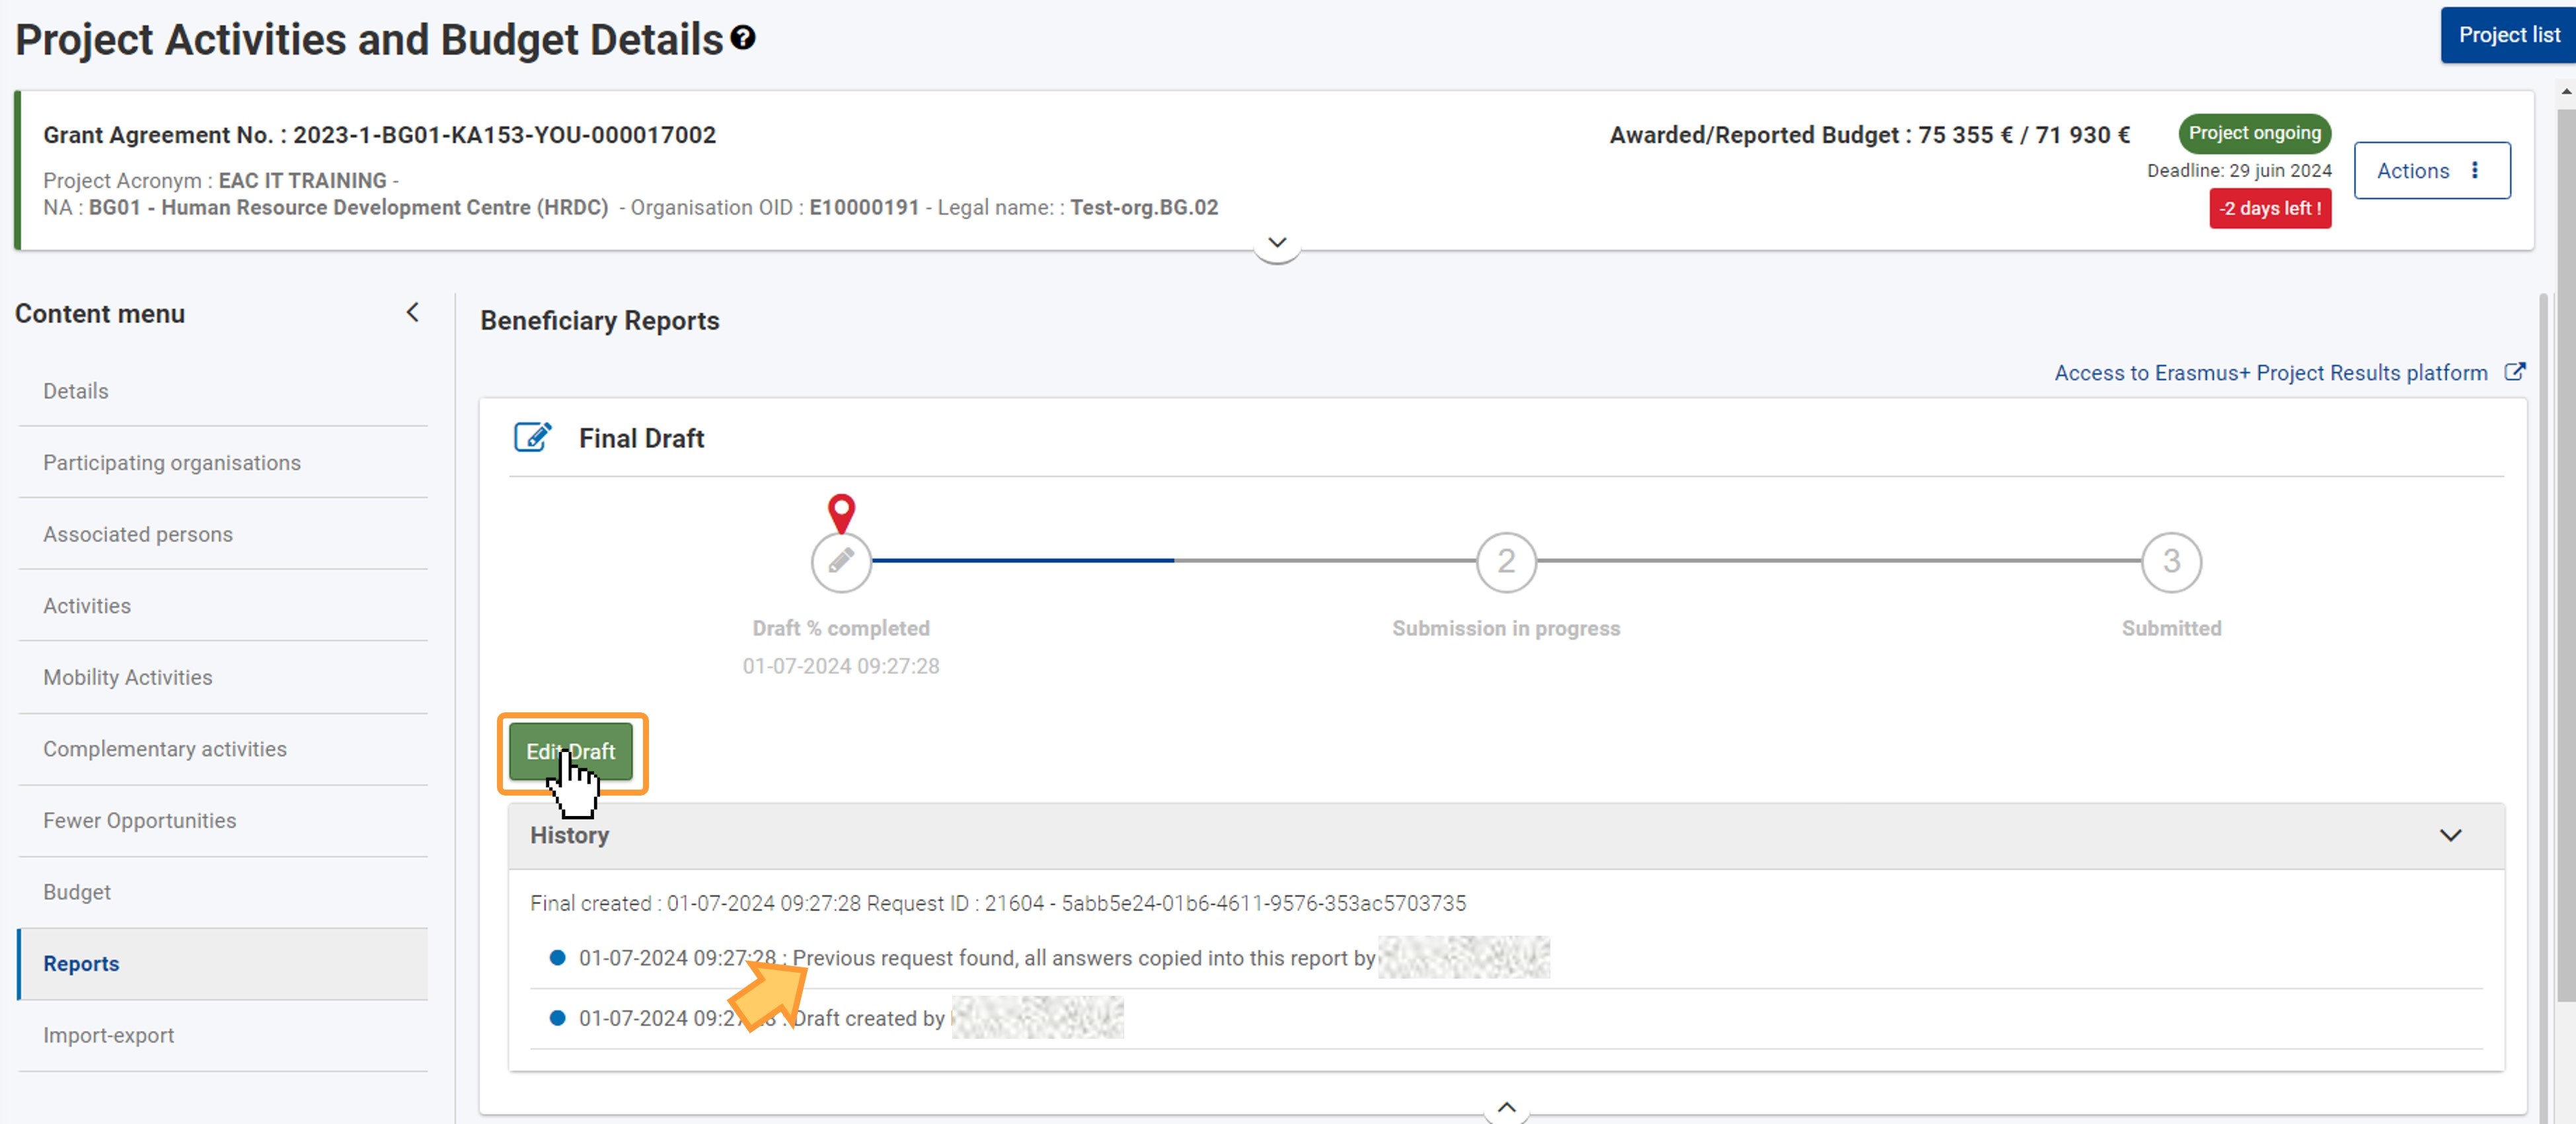Click the draft step pencil circle
2576x1124 pixels.
point(841,561)
